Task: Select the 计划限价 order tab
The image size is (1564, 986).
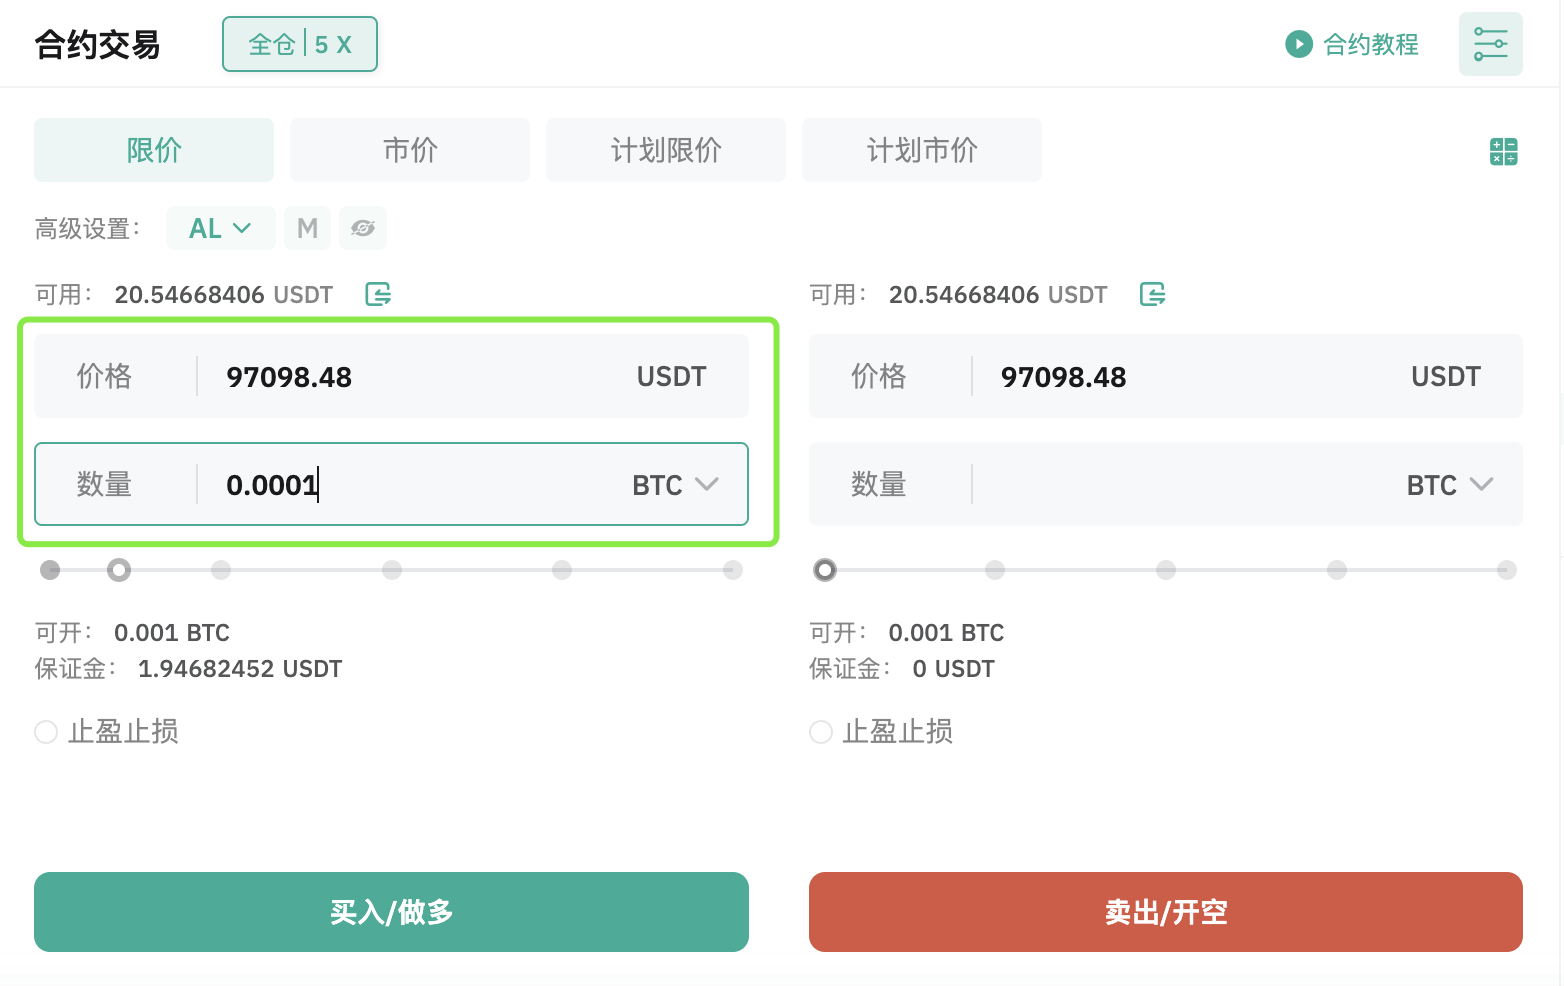Action: (x=666, y=150)
